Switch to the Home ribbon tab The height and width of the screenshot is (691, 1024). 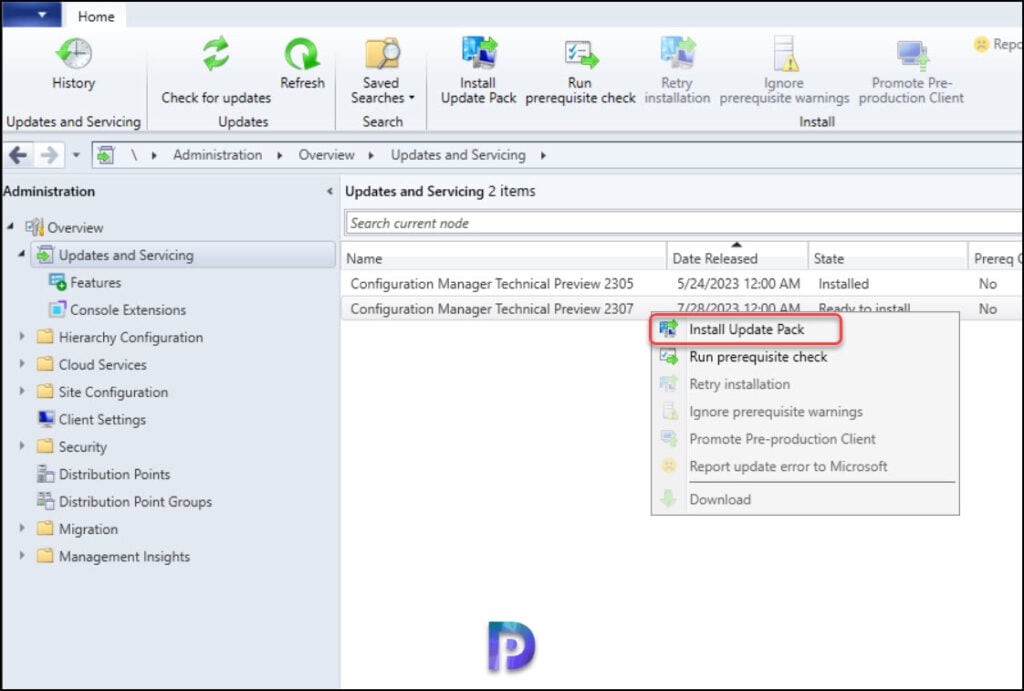coord(96,16)
